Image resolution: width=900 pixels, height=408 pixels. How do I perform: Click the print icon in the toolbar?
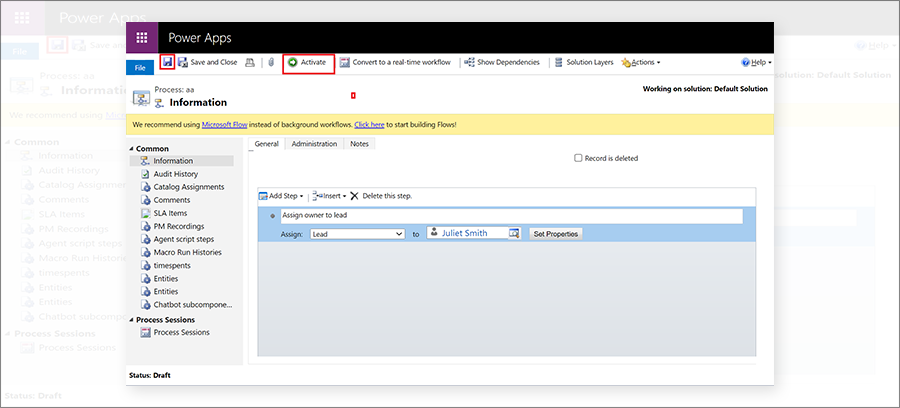tap(250, 62)
